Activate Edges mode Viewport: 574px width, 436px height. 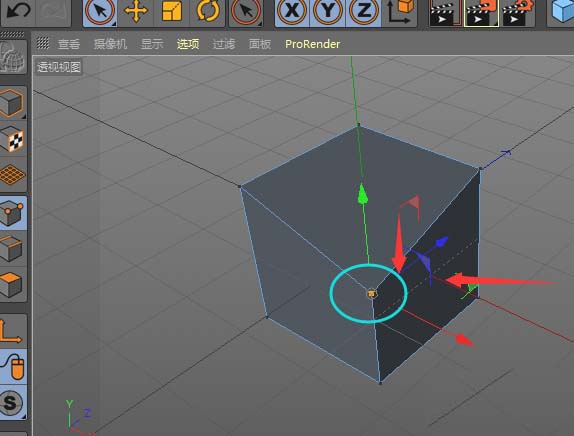pyautogui.click(x=13, y=249)
